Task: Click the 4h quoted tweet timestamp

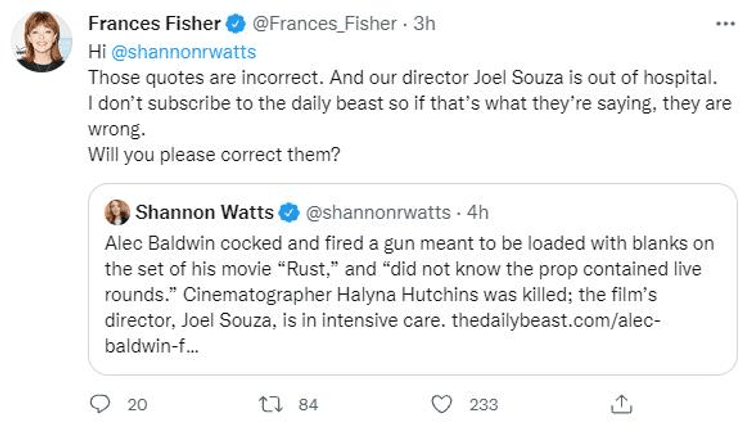Action: (x=478, y=212)
